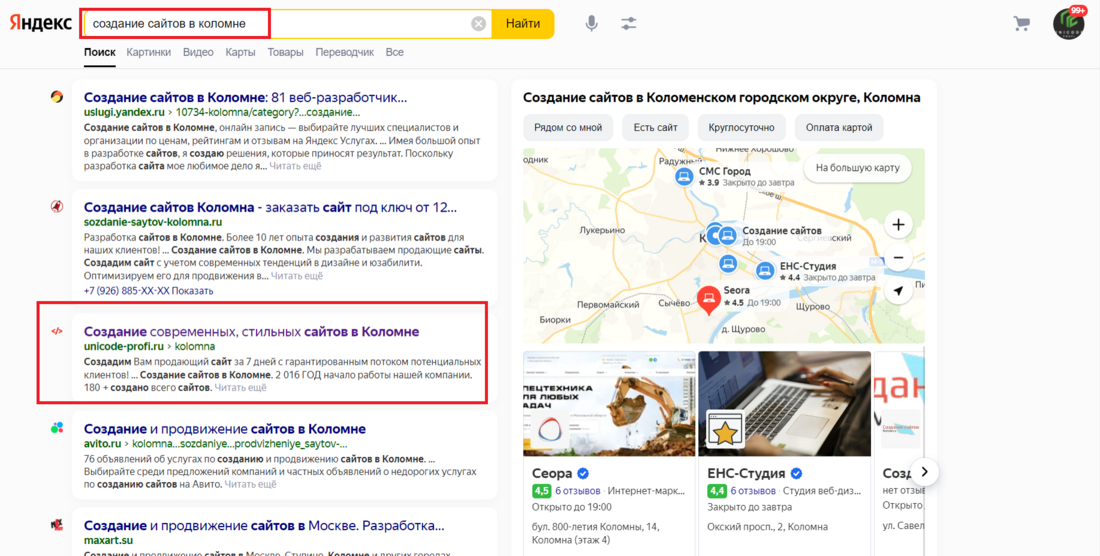The width and height of the screenshot is (1100, 556).
Task: Toggle the Рядом со мной filter
Action: pyautogui.click(x=568, y=128)
